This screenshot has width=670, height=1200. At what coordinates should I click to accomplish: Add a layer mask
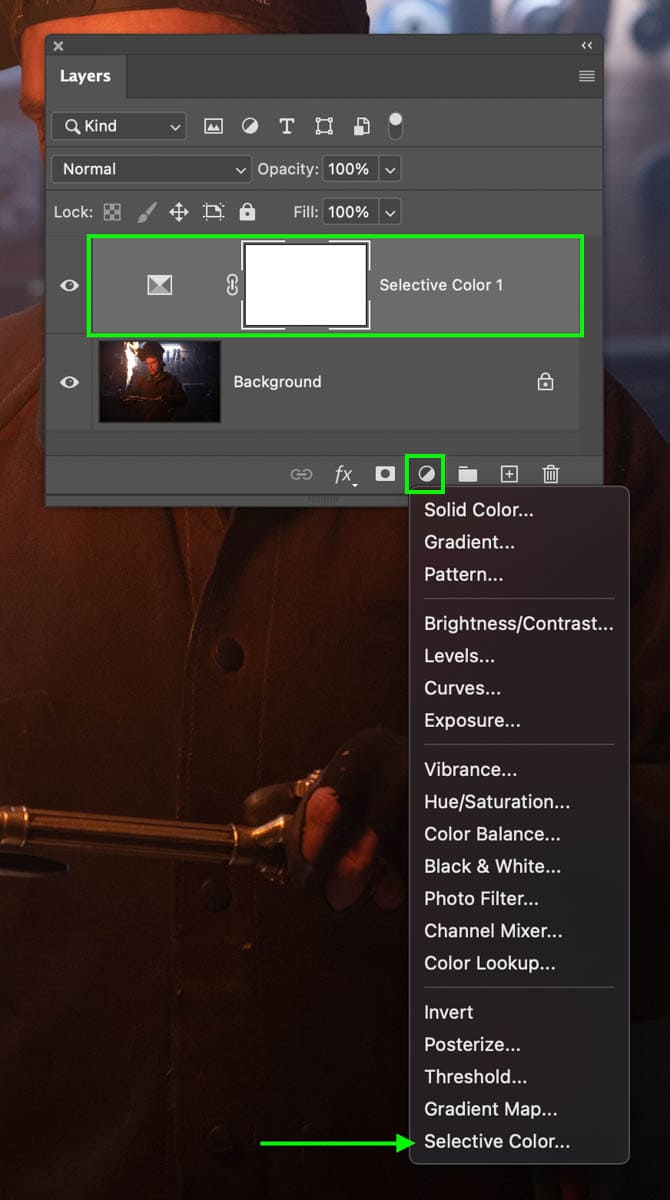[x=385, y=474]
